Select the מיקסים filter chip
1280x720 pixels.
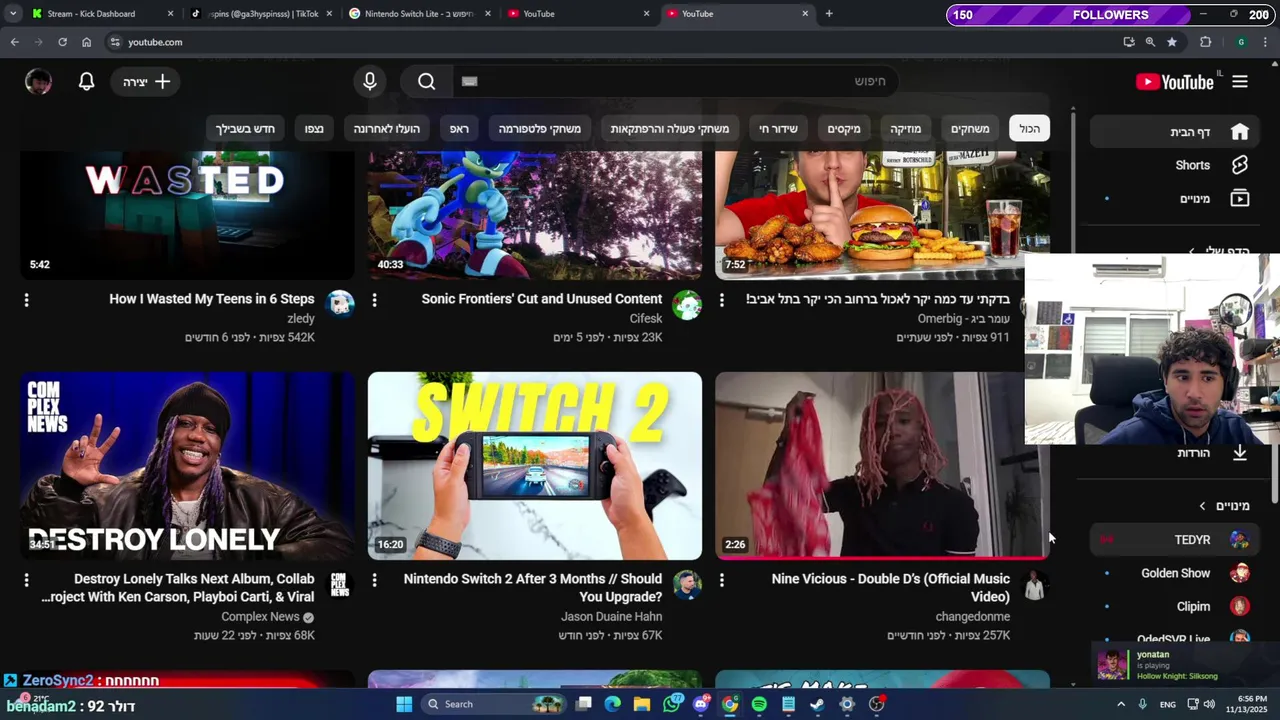[x=844, y=129]
